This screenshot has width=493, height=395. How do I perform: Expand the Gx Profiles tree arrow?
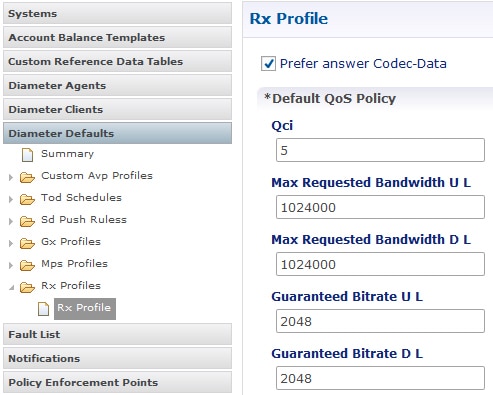pyautogui.click(x=11, y=243)
